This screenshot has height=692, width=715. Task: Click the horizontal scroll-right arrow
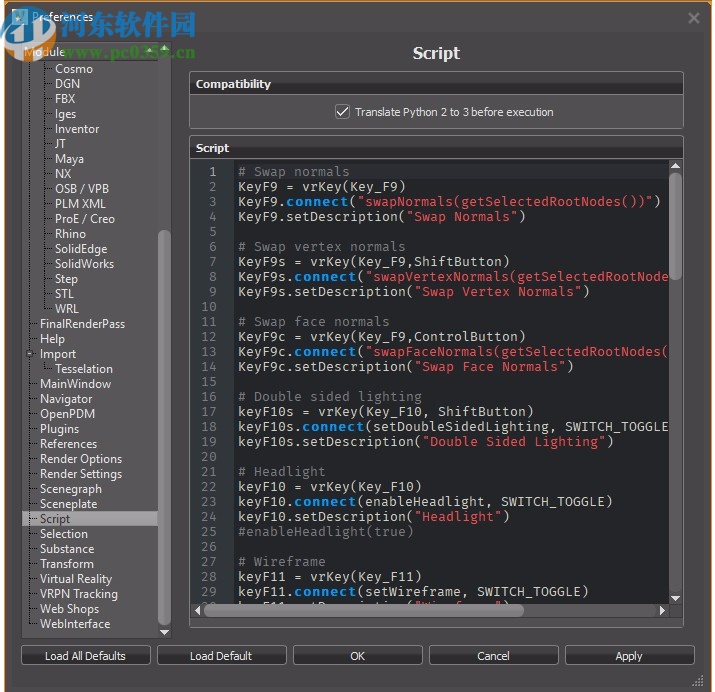[x=662, y=611]
